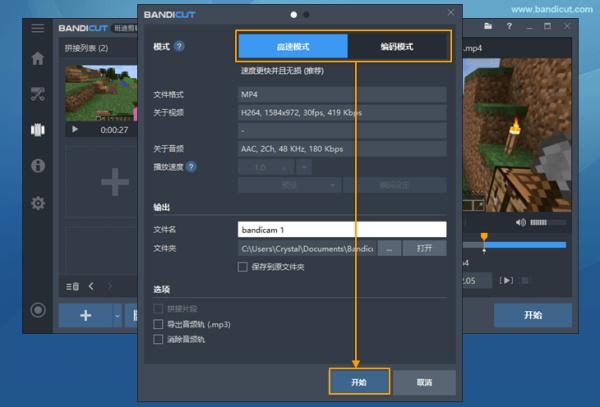This screenshot has height=407, width=600.
Task: Open Settings gear in the sidebar
Action: coord(38,203)
